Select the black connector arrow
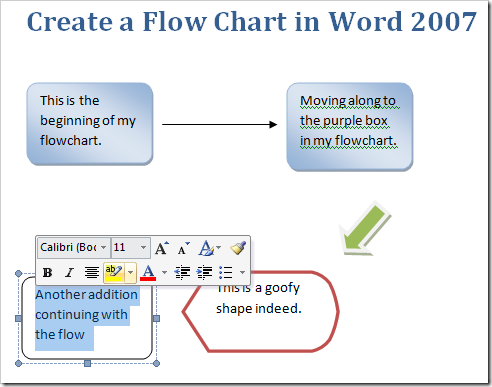 (220, 124)
